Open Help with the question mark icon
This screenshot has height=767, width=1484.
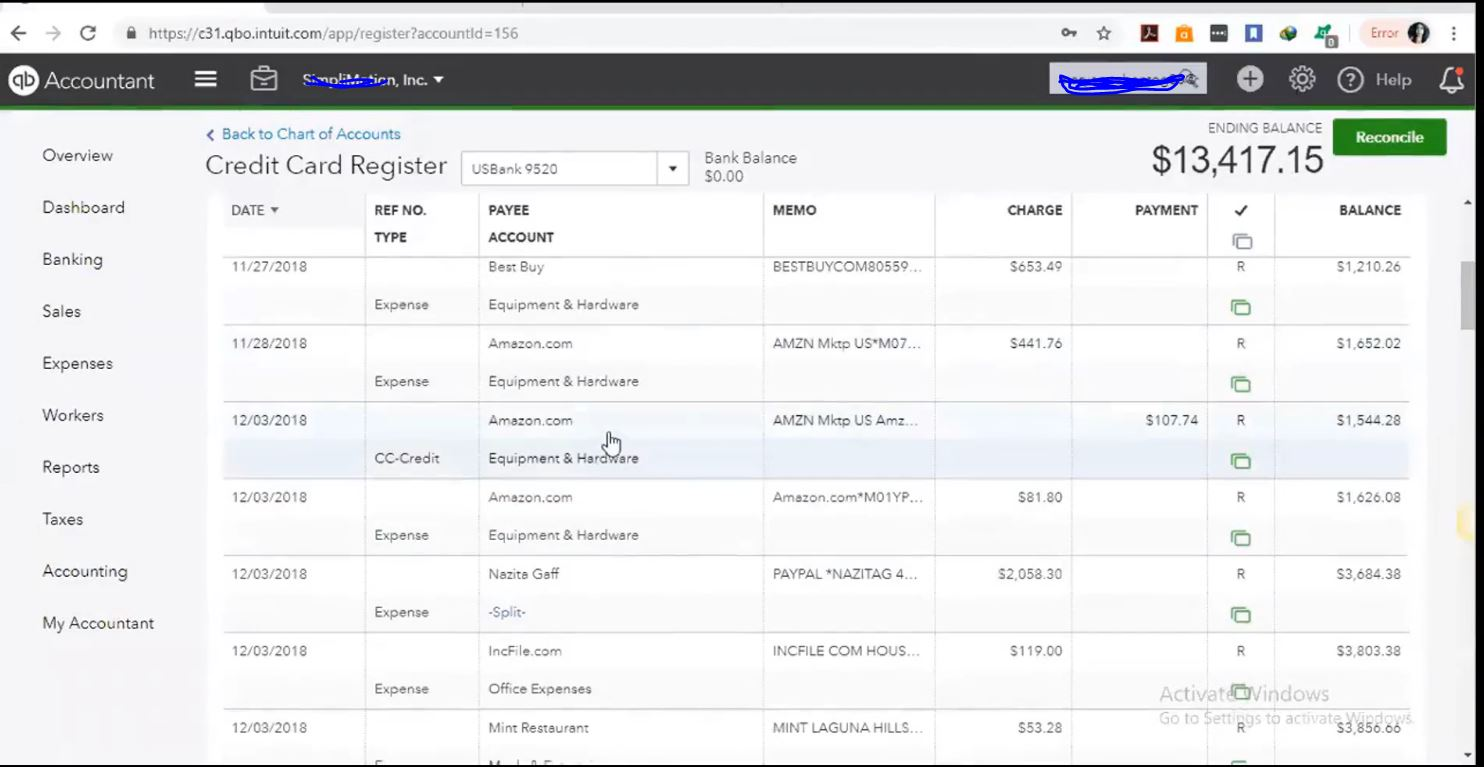(1351, 80)
